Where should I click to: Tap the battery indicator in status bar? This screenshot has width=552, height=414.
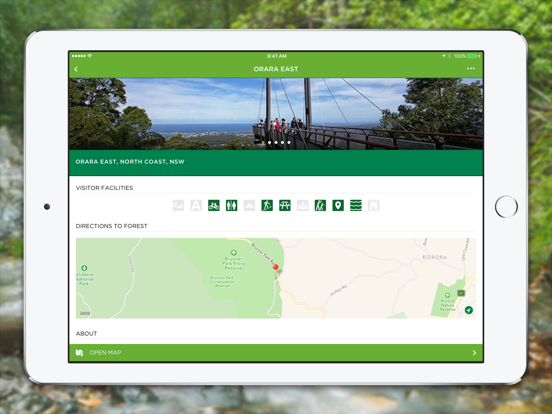point(472,56)
